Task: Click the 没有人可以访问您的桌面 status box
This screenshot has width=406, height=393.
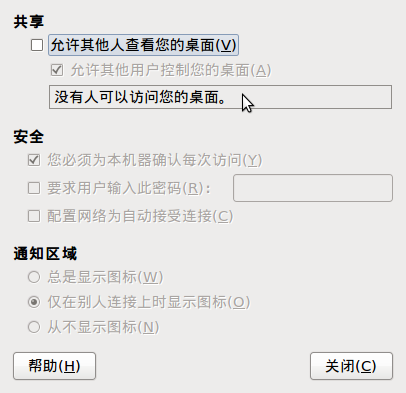Action: 220,97
